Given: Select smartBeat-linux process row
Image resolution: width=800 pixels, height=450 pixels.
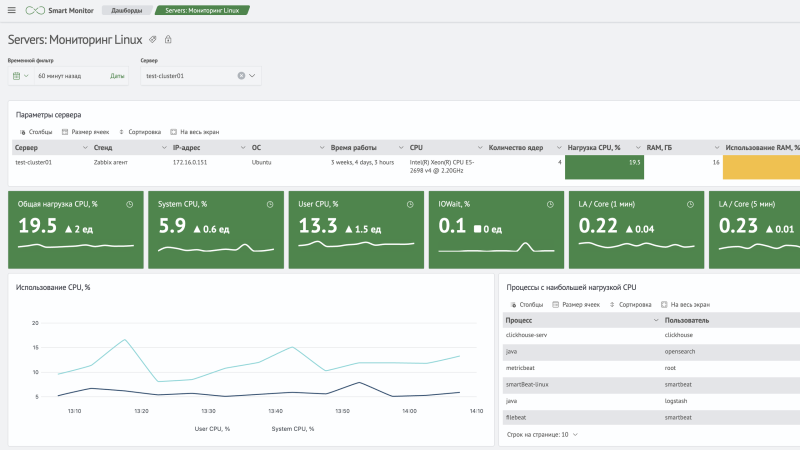Looking at the screenshot, I should click(651, 385).
